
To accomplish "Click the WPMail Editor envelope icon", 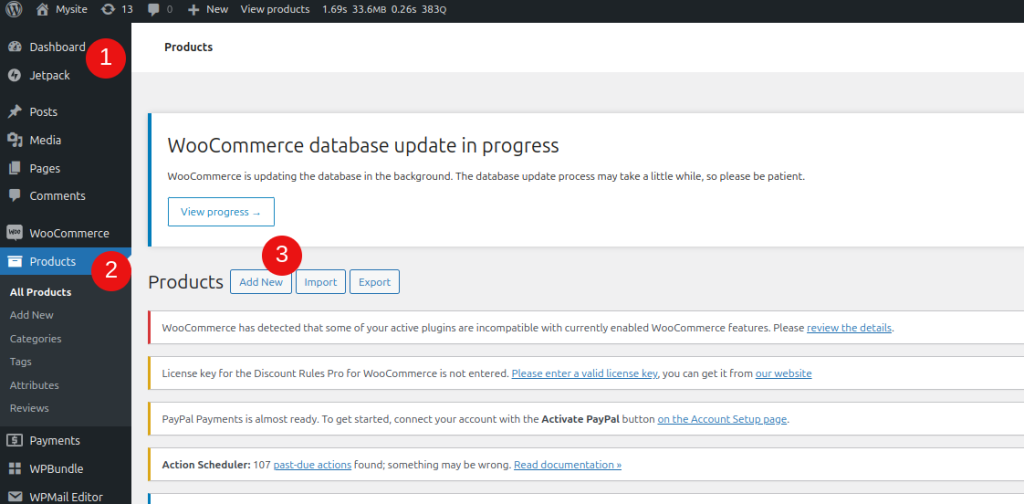I will click(x=15, y=497).
